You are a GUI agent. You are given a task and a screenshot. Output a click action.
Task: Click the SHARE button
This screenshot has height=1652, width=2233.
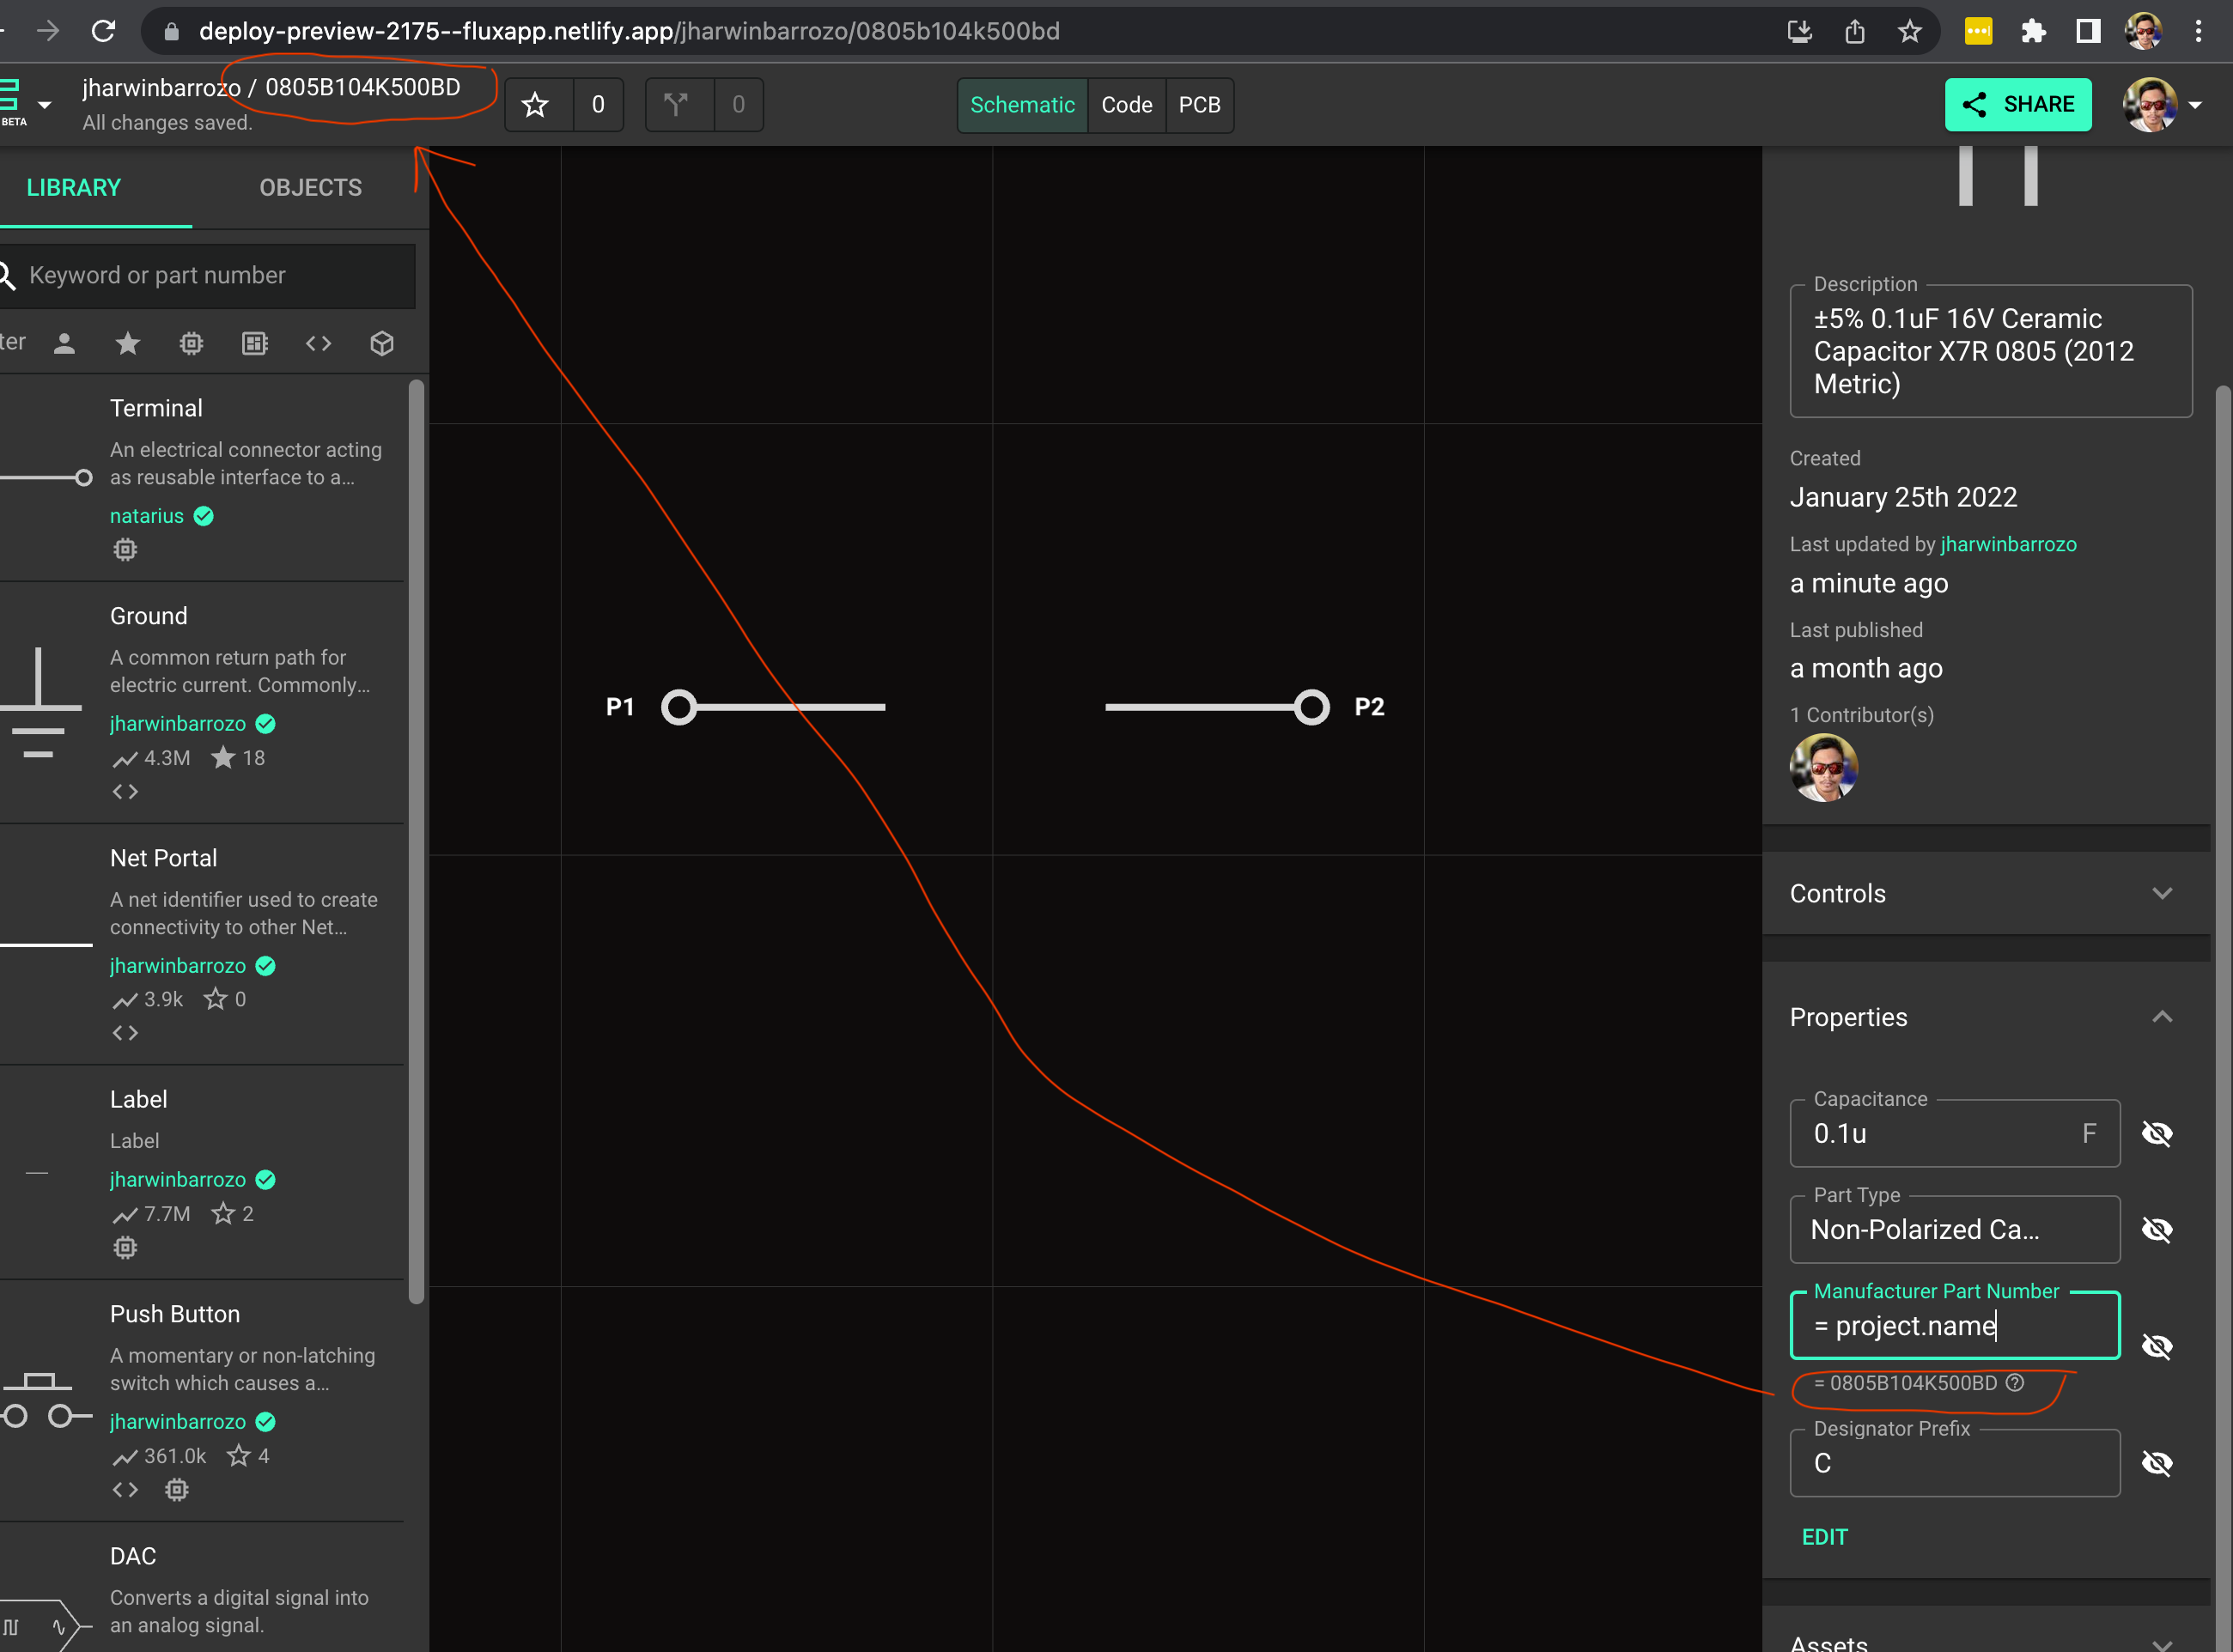click(2017, 104)
